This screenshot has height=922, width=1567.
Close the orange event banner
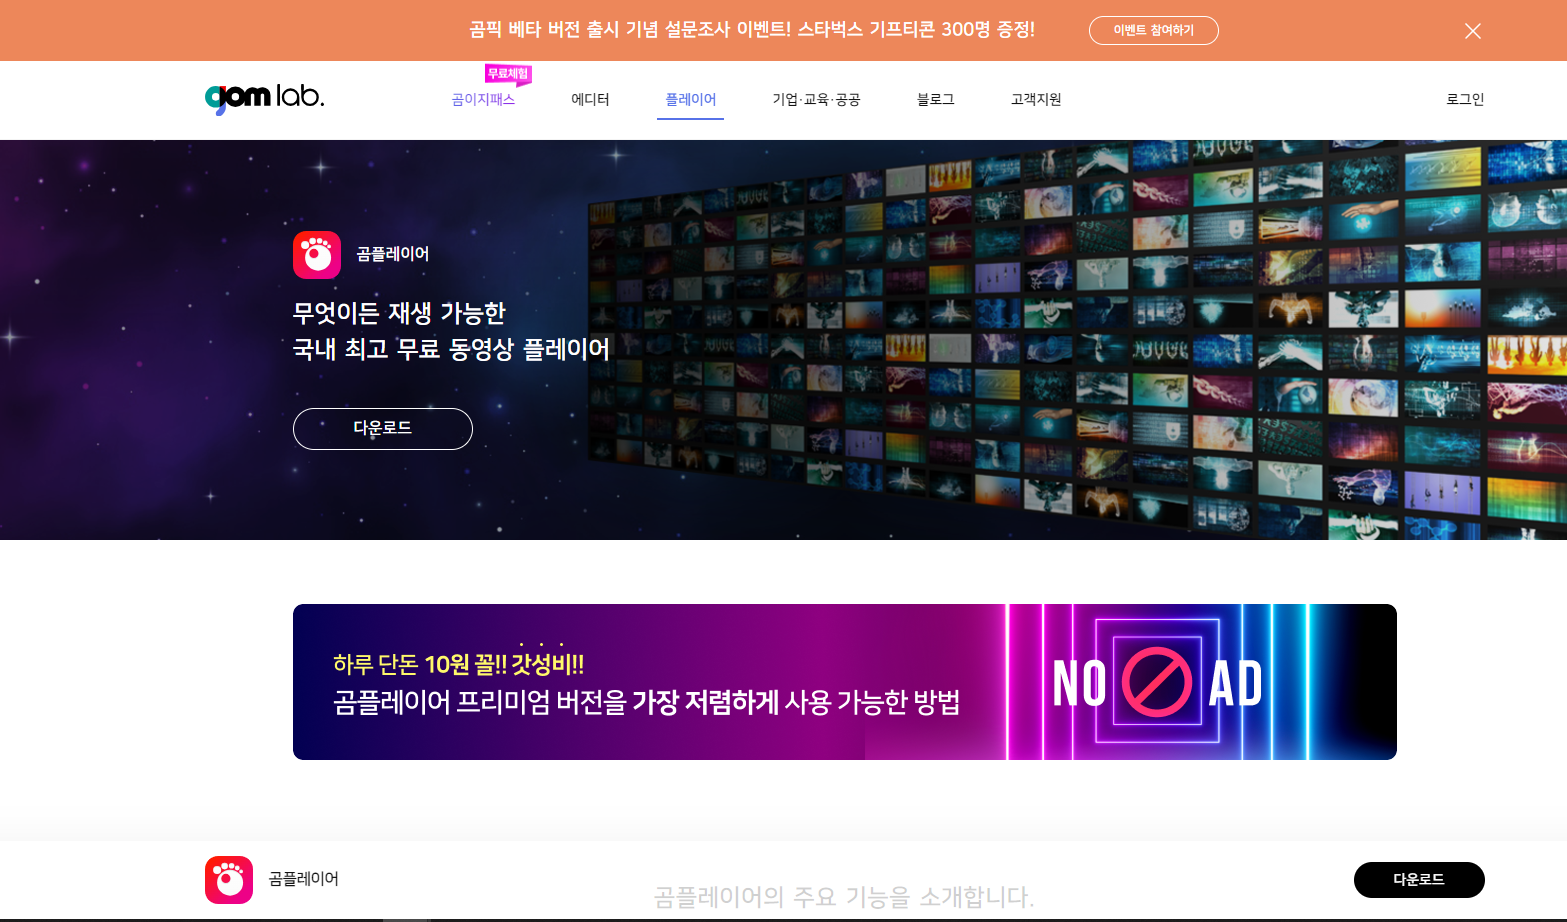click(x=1473, y=31)
